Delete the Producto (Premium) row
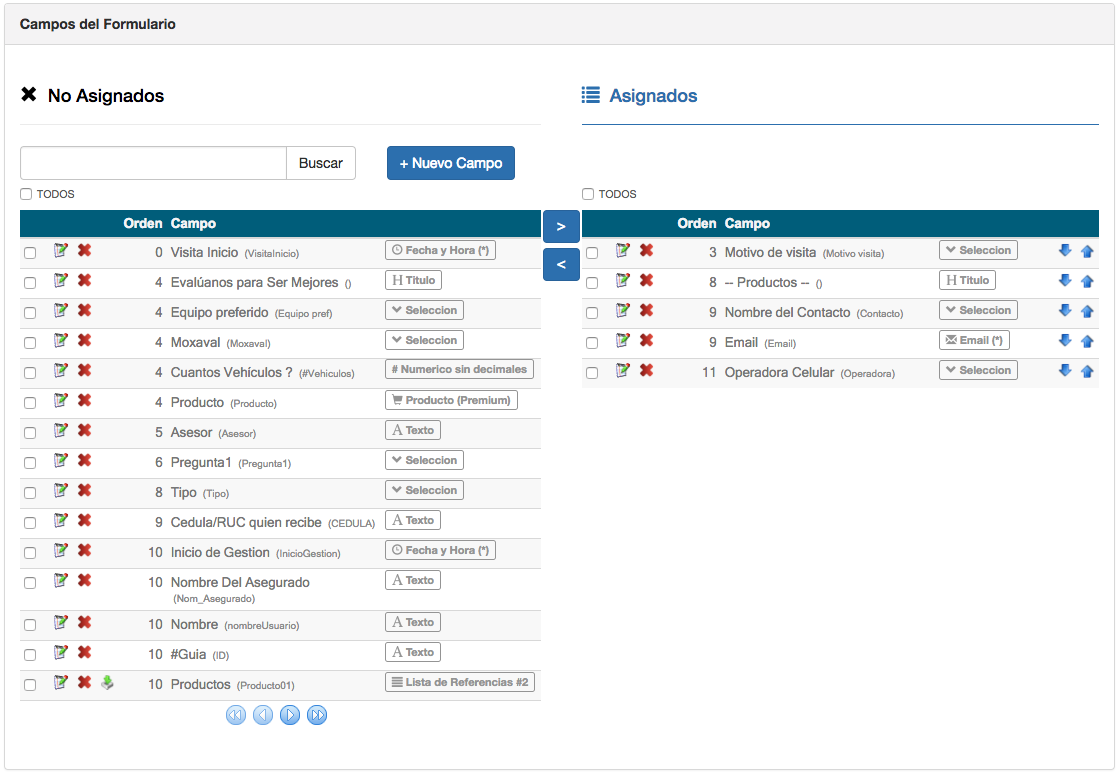This screenshot has height=775, width=1120. tap(84, 400)
